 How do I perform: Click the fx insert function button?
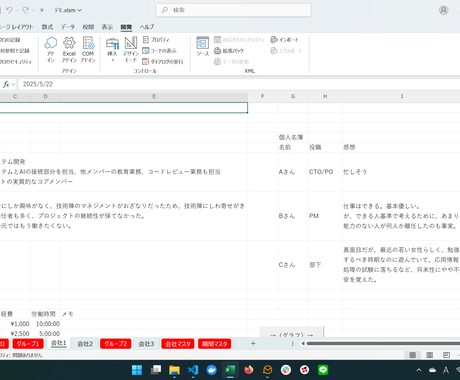[6, 84]
